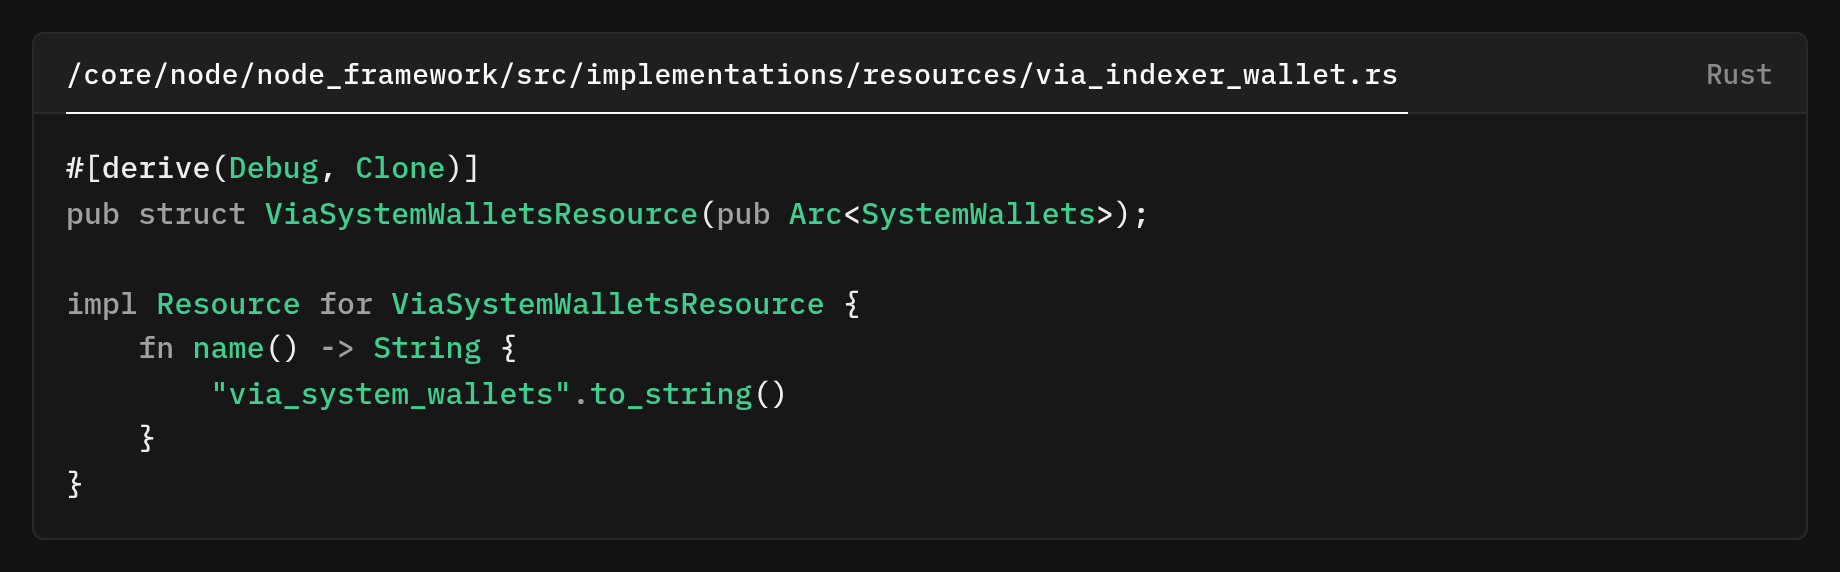Click the return arrow before String
This screenshot has height=572, width=1840.
(337, 348)
